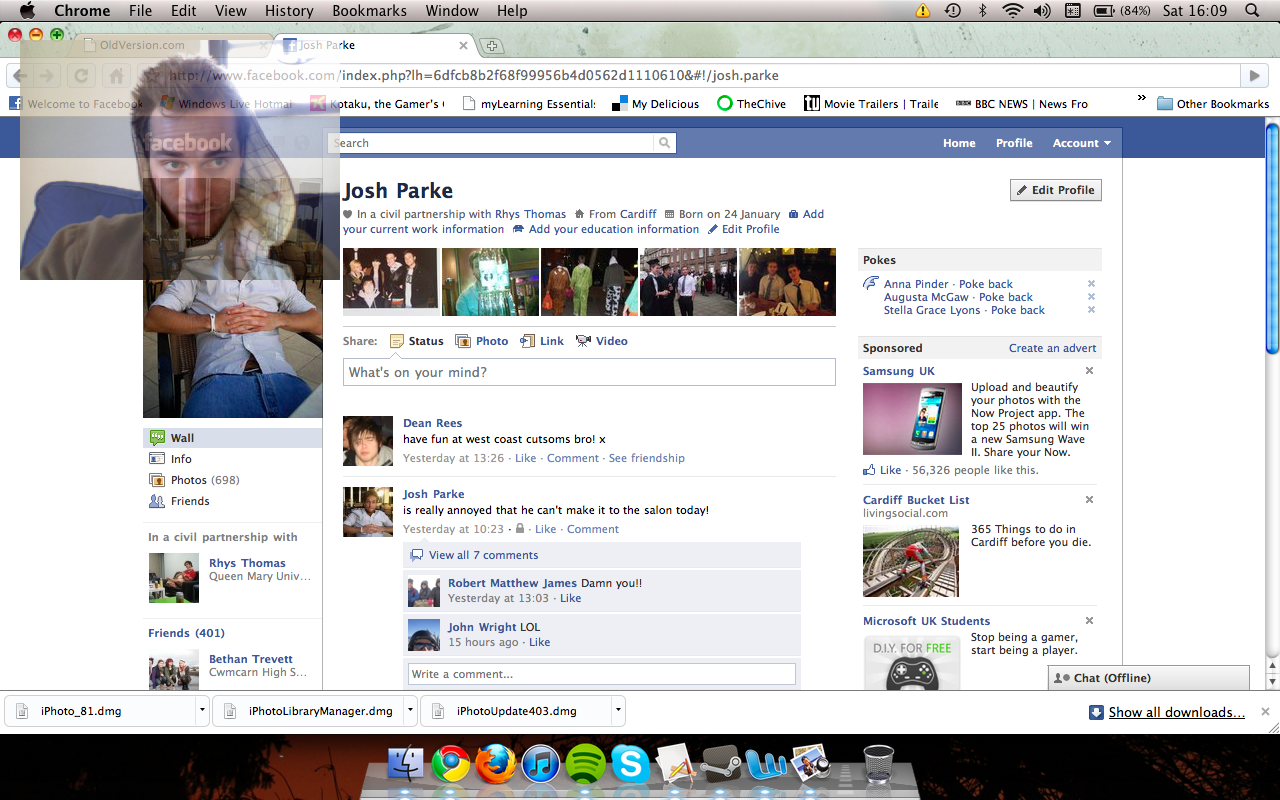Image resolution: width=1280 pixels, height=800 pixels.
Task: Click the What's on your mind field
Action: [x=589, y=372]
